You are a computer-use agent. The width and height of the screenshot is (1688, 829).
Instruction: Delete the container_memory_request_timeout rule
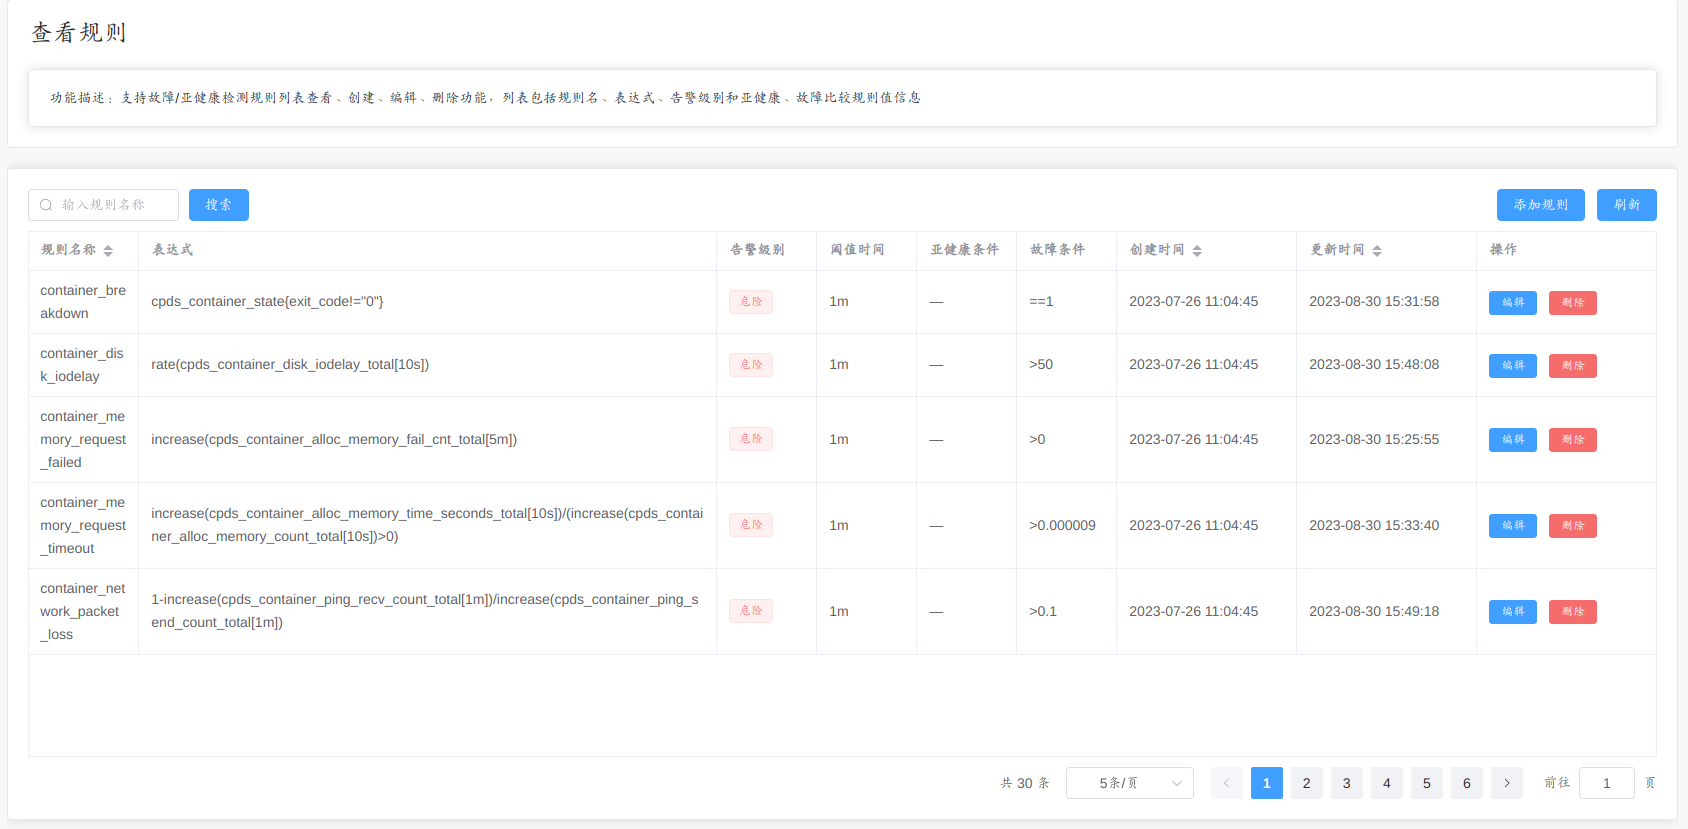point(1572,525)
